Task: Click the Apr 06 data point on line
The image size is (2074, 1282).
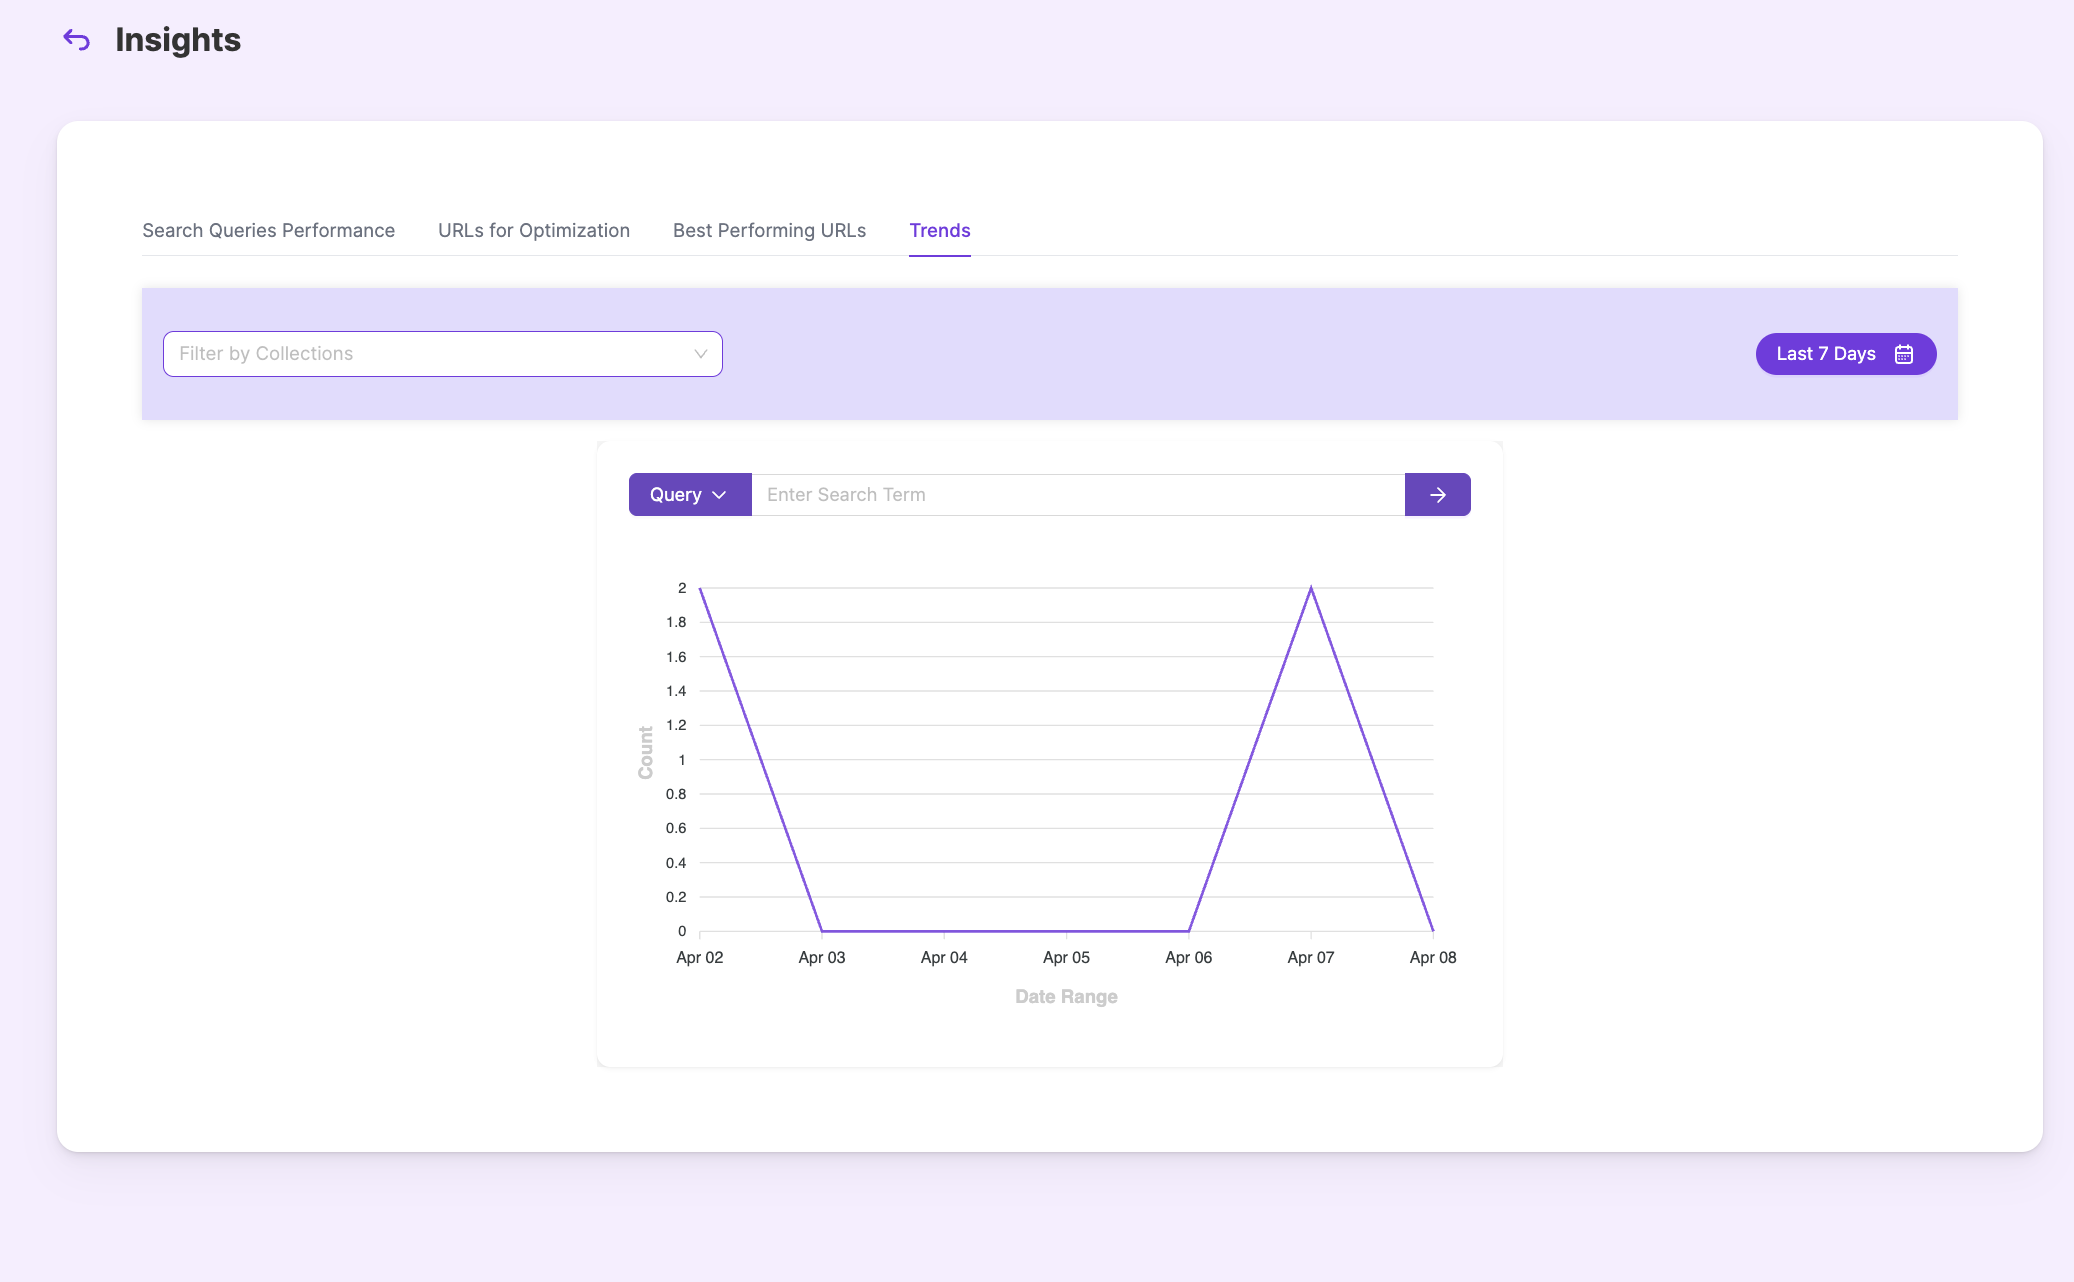Action: (x=1188, y=931)
